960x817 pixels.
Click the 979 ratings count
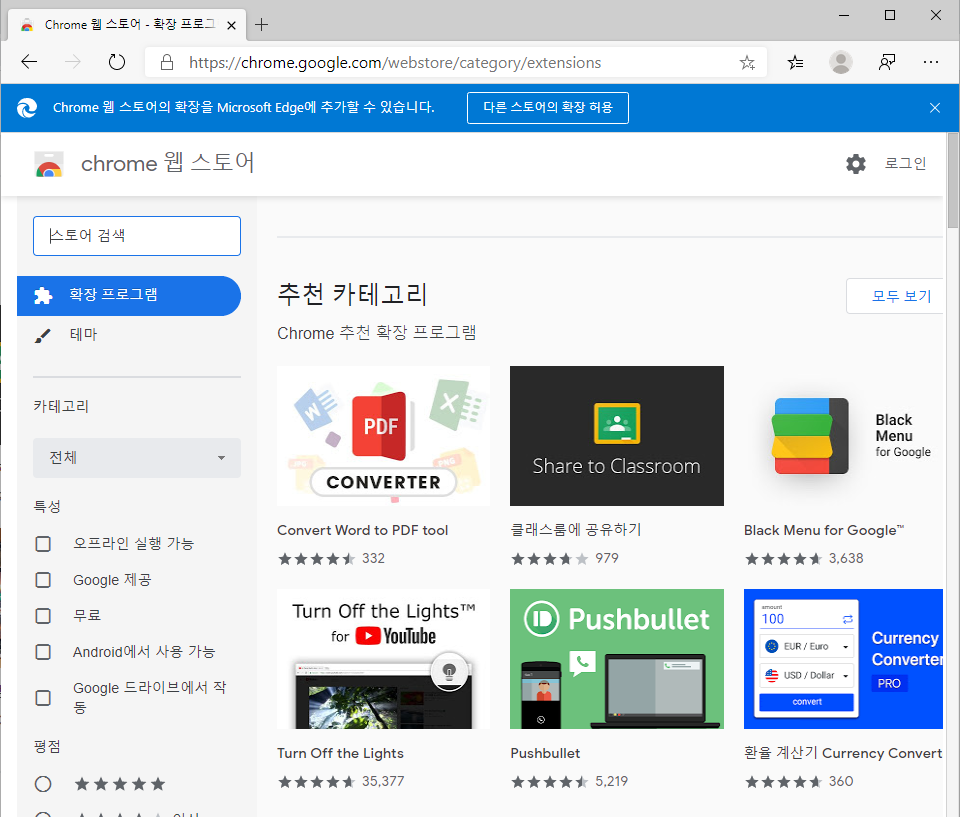pos(607,559)
